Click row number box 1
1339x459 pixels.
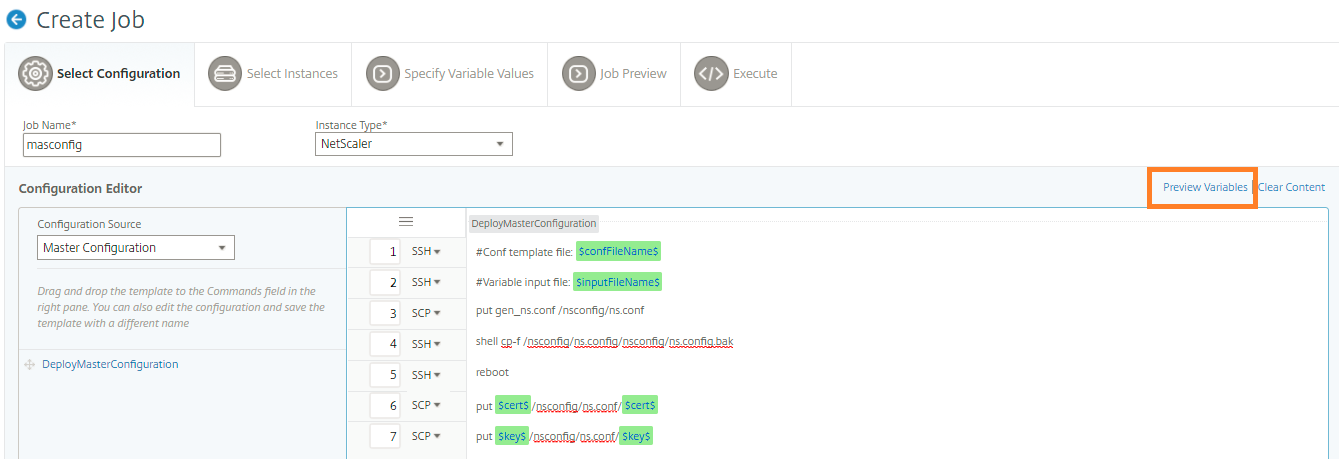click(385, 251)
